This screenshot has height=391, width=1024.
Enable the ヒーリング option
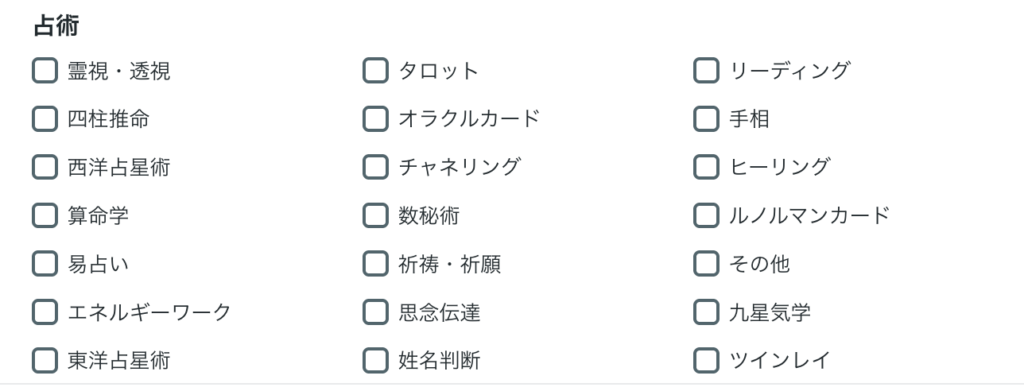706,167
